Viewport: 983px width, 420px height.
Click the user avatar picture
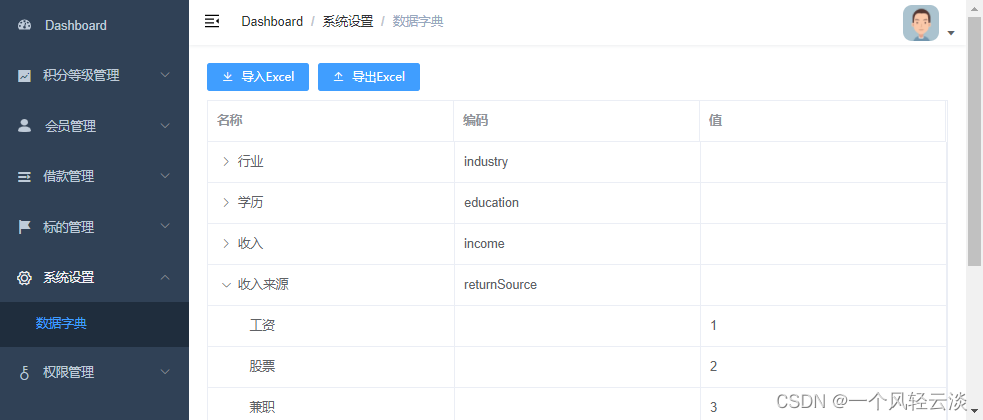point(920,23)
